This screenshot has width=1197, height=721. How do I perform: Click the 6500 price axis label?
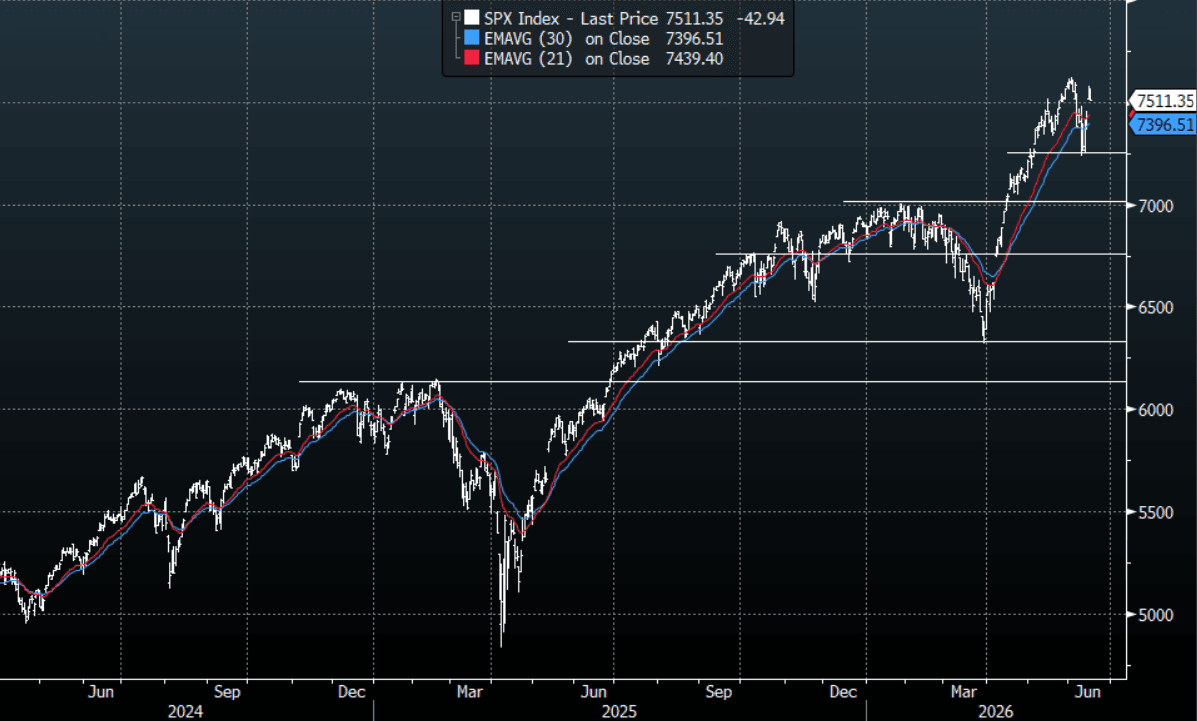pos(1155,308)
